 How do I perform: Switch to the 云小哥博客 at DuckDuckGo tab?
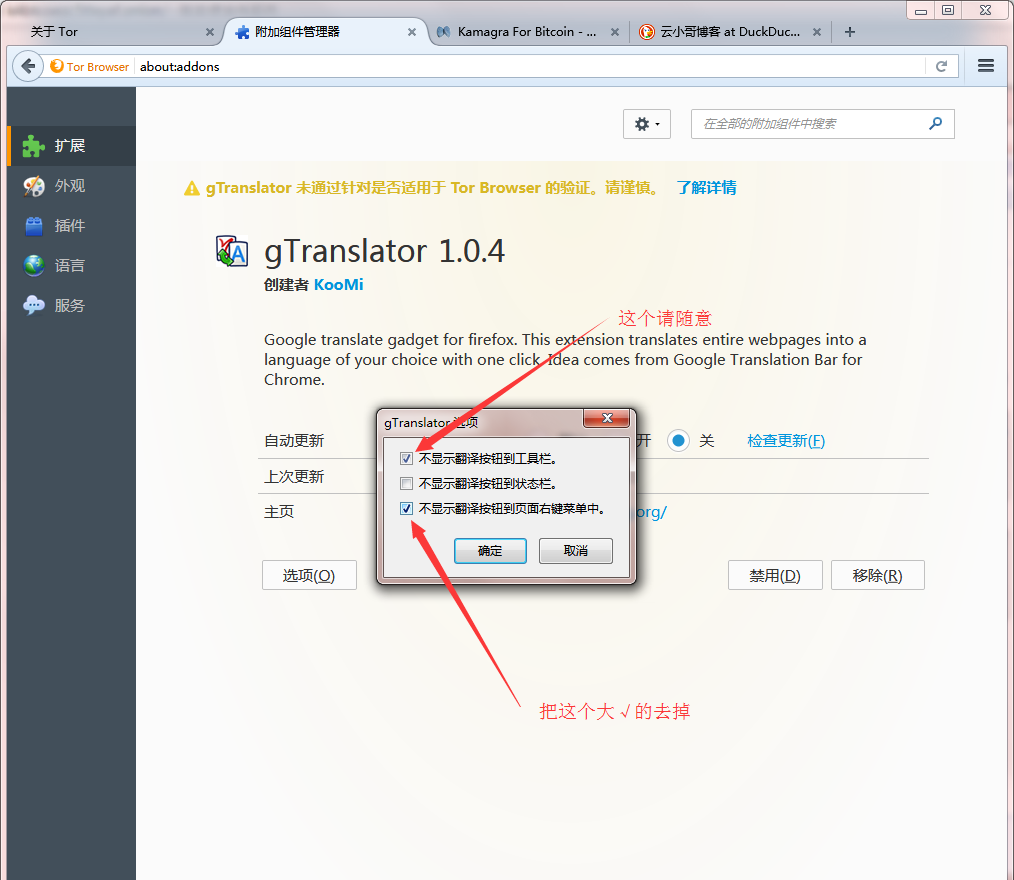point(729,32)
